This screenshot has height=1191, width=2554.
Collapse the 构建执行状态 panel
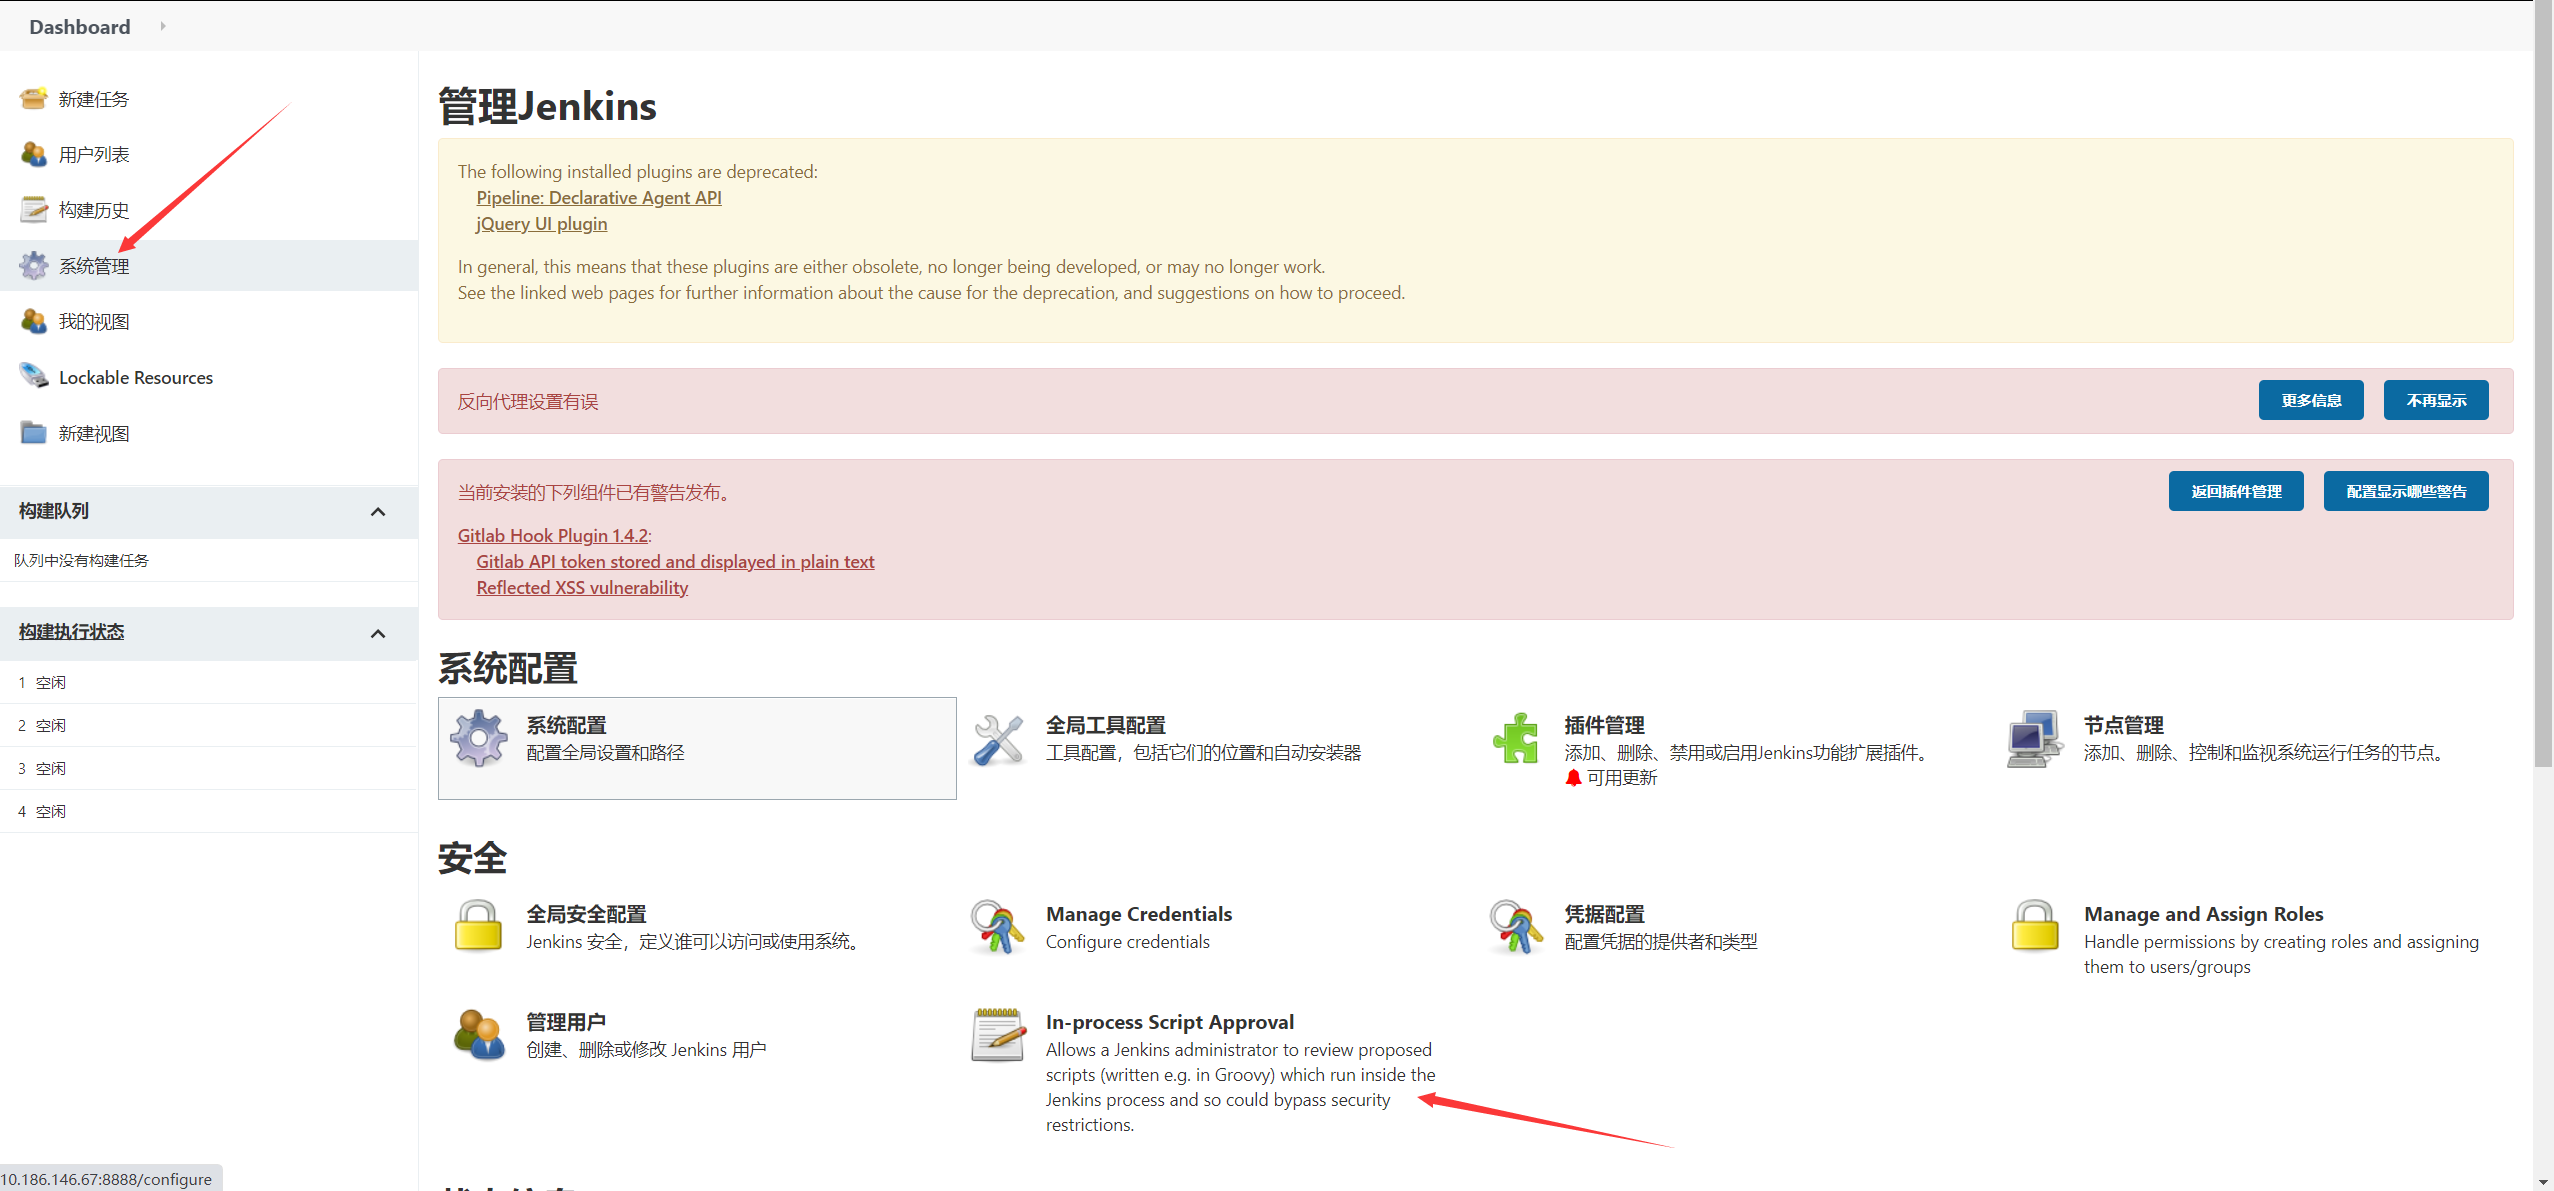coord(378,633)
